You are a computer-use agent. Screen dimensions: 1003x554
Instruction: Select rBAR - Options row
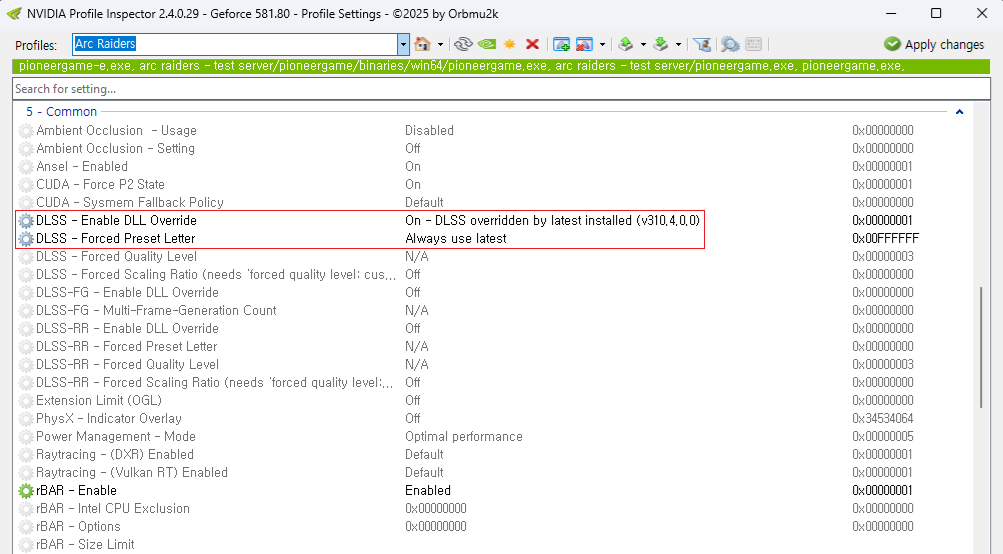point(493,526)
